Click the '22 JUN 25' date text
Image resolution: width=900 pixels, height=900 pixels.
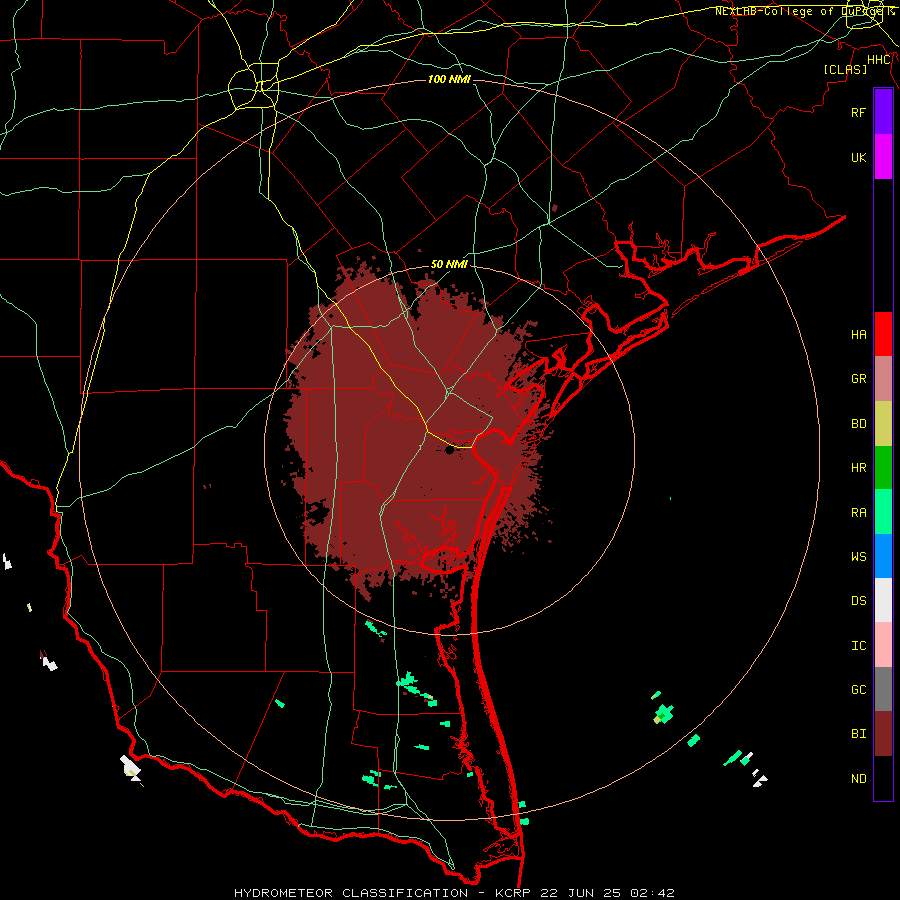(x=580, y=893)
